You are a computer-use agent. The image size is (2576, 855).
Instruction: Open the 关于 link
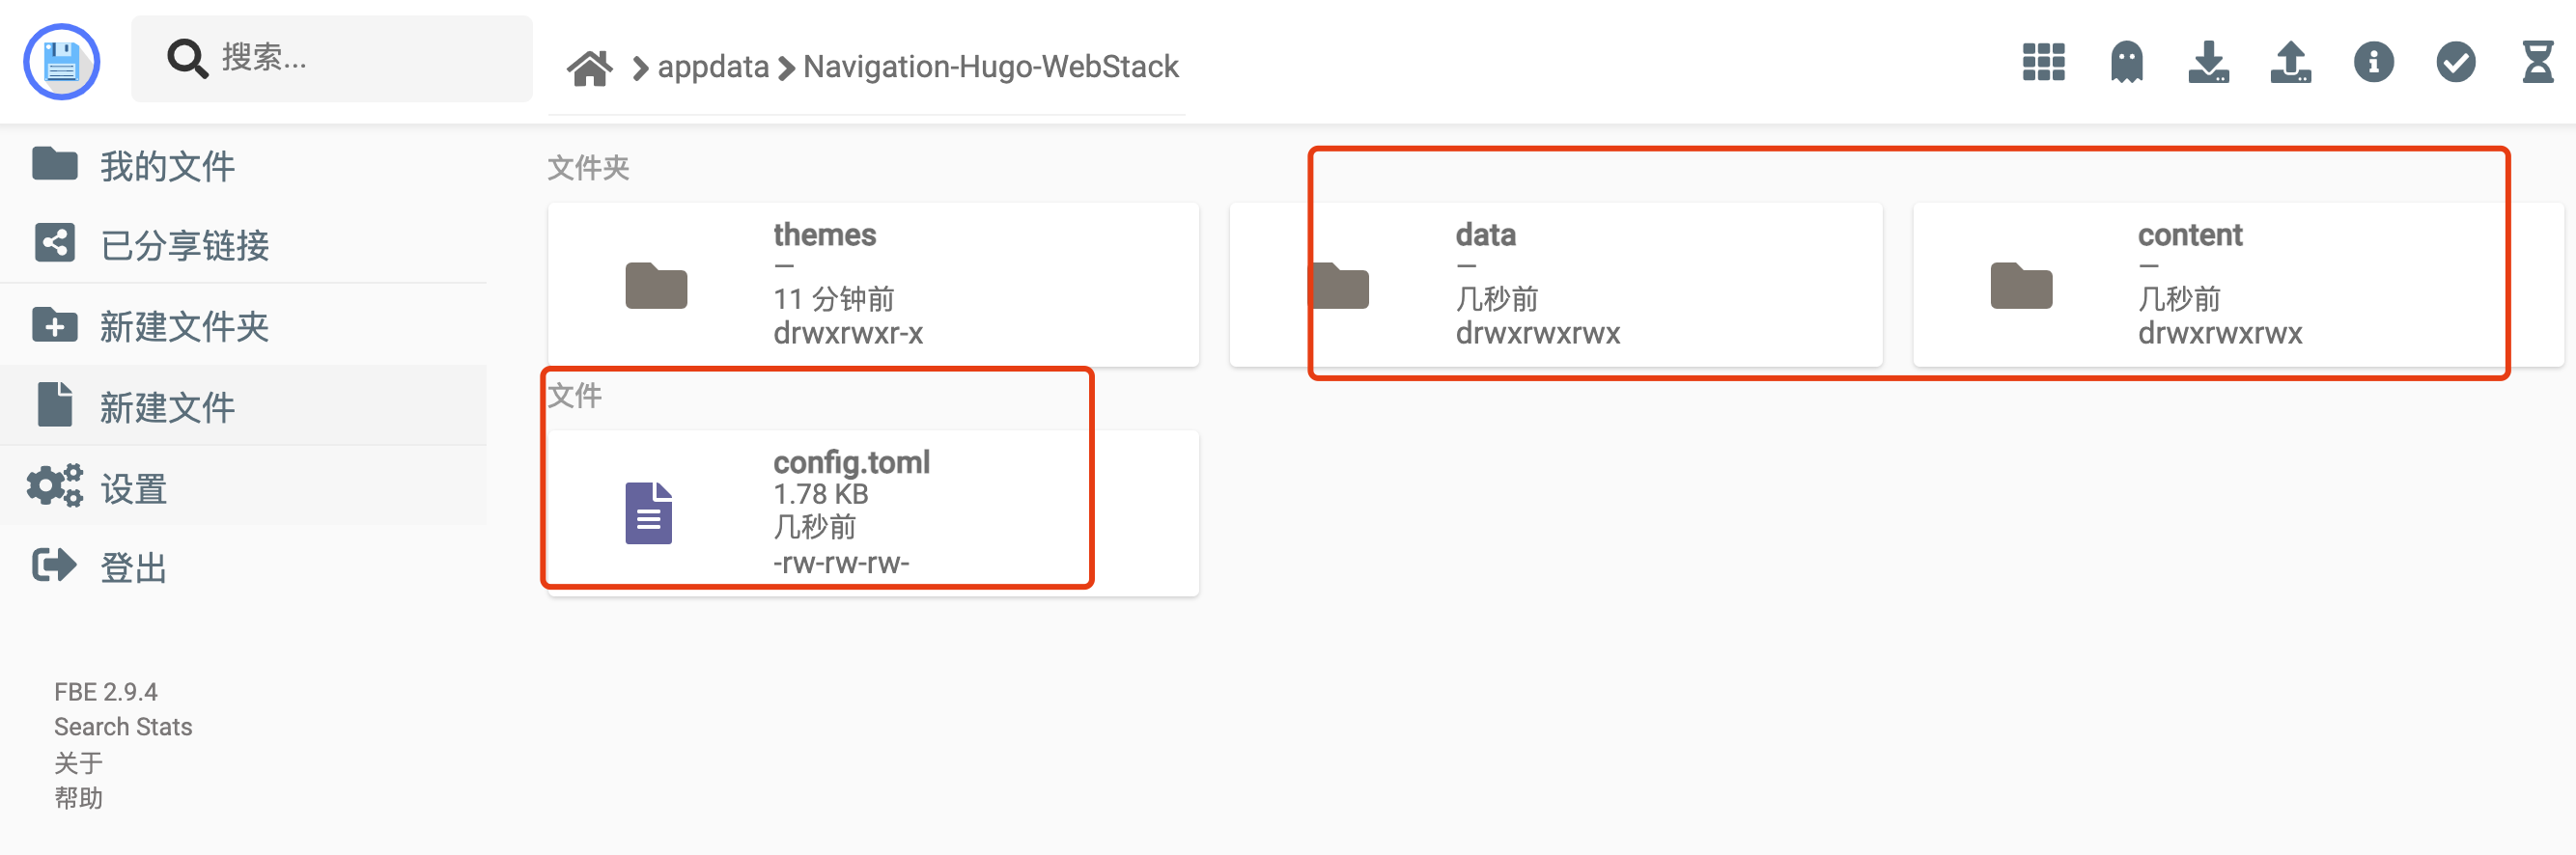(79, 762)
